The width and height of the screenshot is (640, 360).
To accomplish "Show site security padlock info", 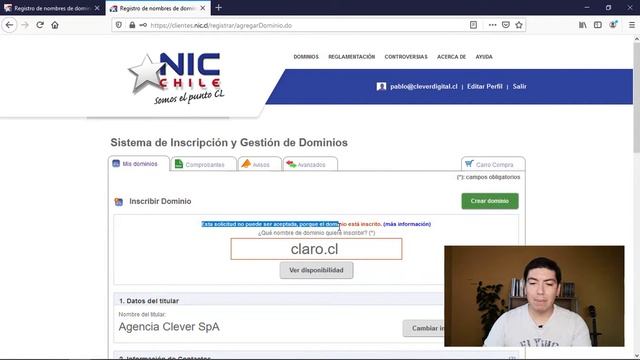I will [x=132, y=25].
